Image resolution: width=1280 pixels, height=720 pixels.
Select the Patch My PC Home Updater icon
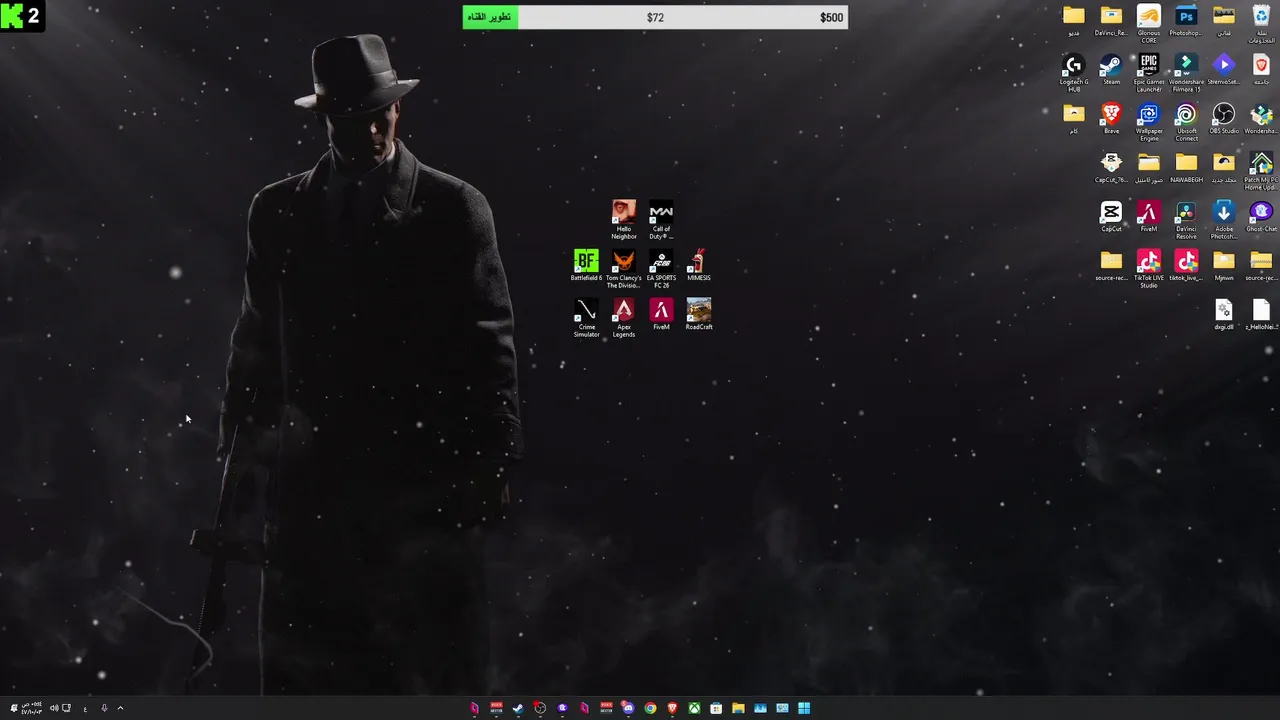1261,171
